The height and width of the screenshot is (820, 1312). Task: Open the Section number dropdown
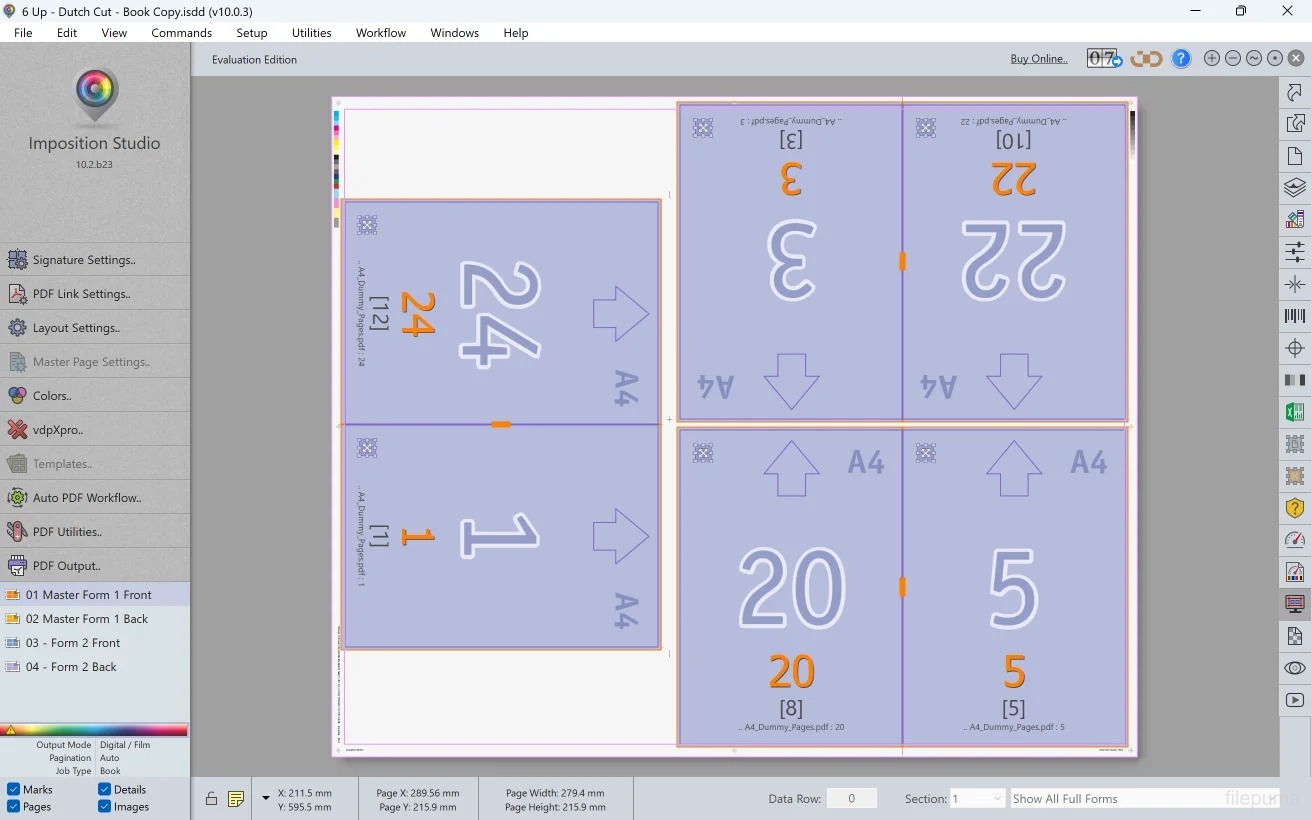point(977,798)
